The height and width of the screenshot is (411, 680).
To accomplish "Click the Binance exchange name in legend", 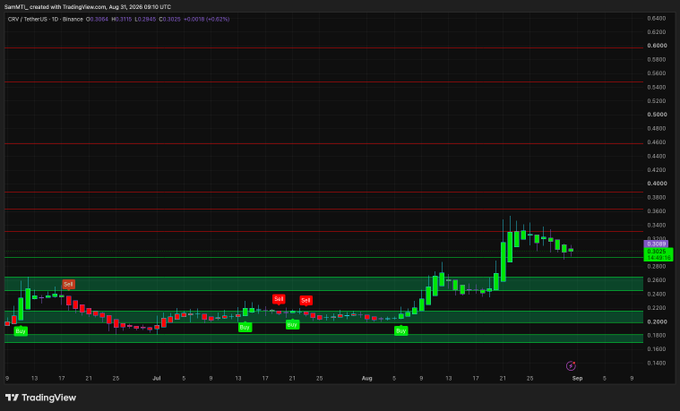I will [72, 19].
